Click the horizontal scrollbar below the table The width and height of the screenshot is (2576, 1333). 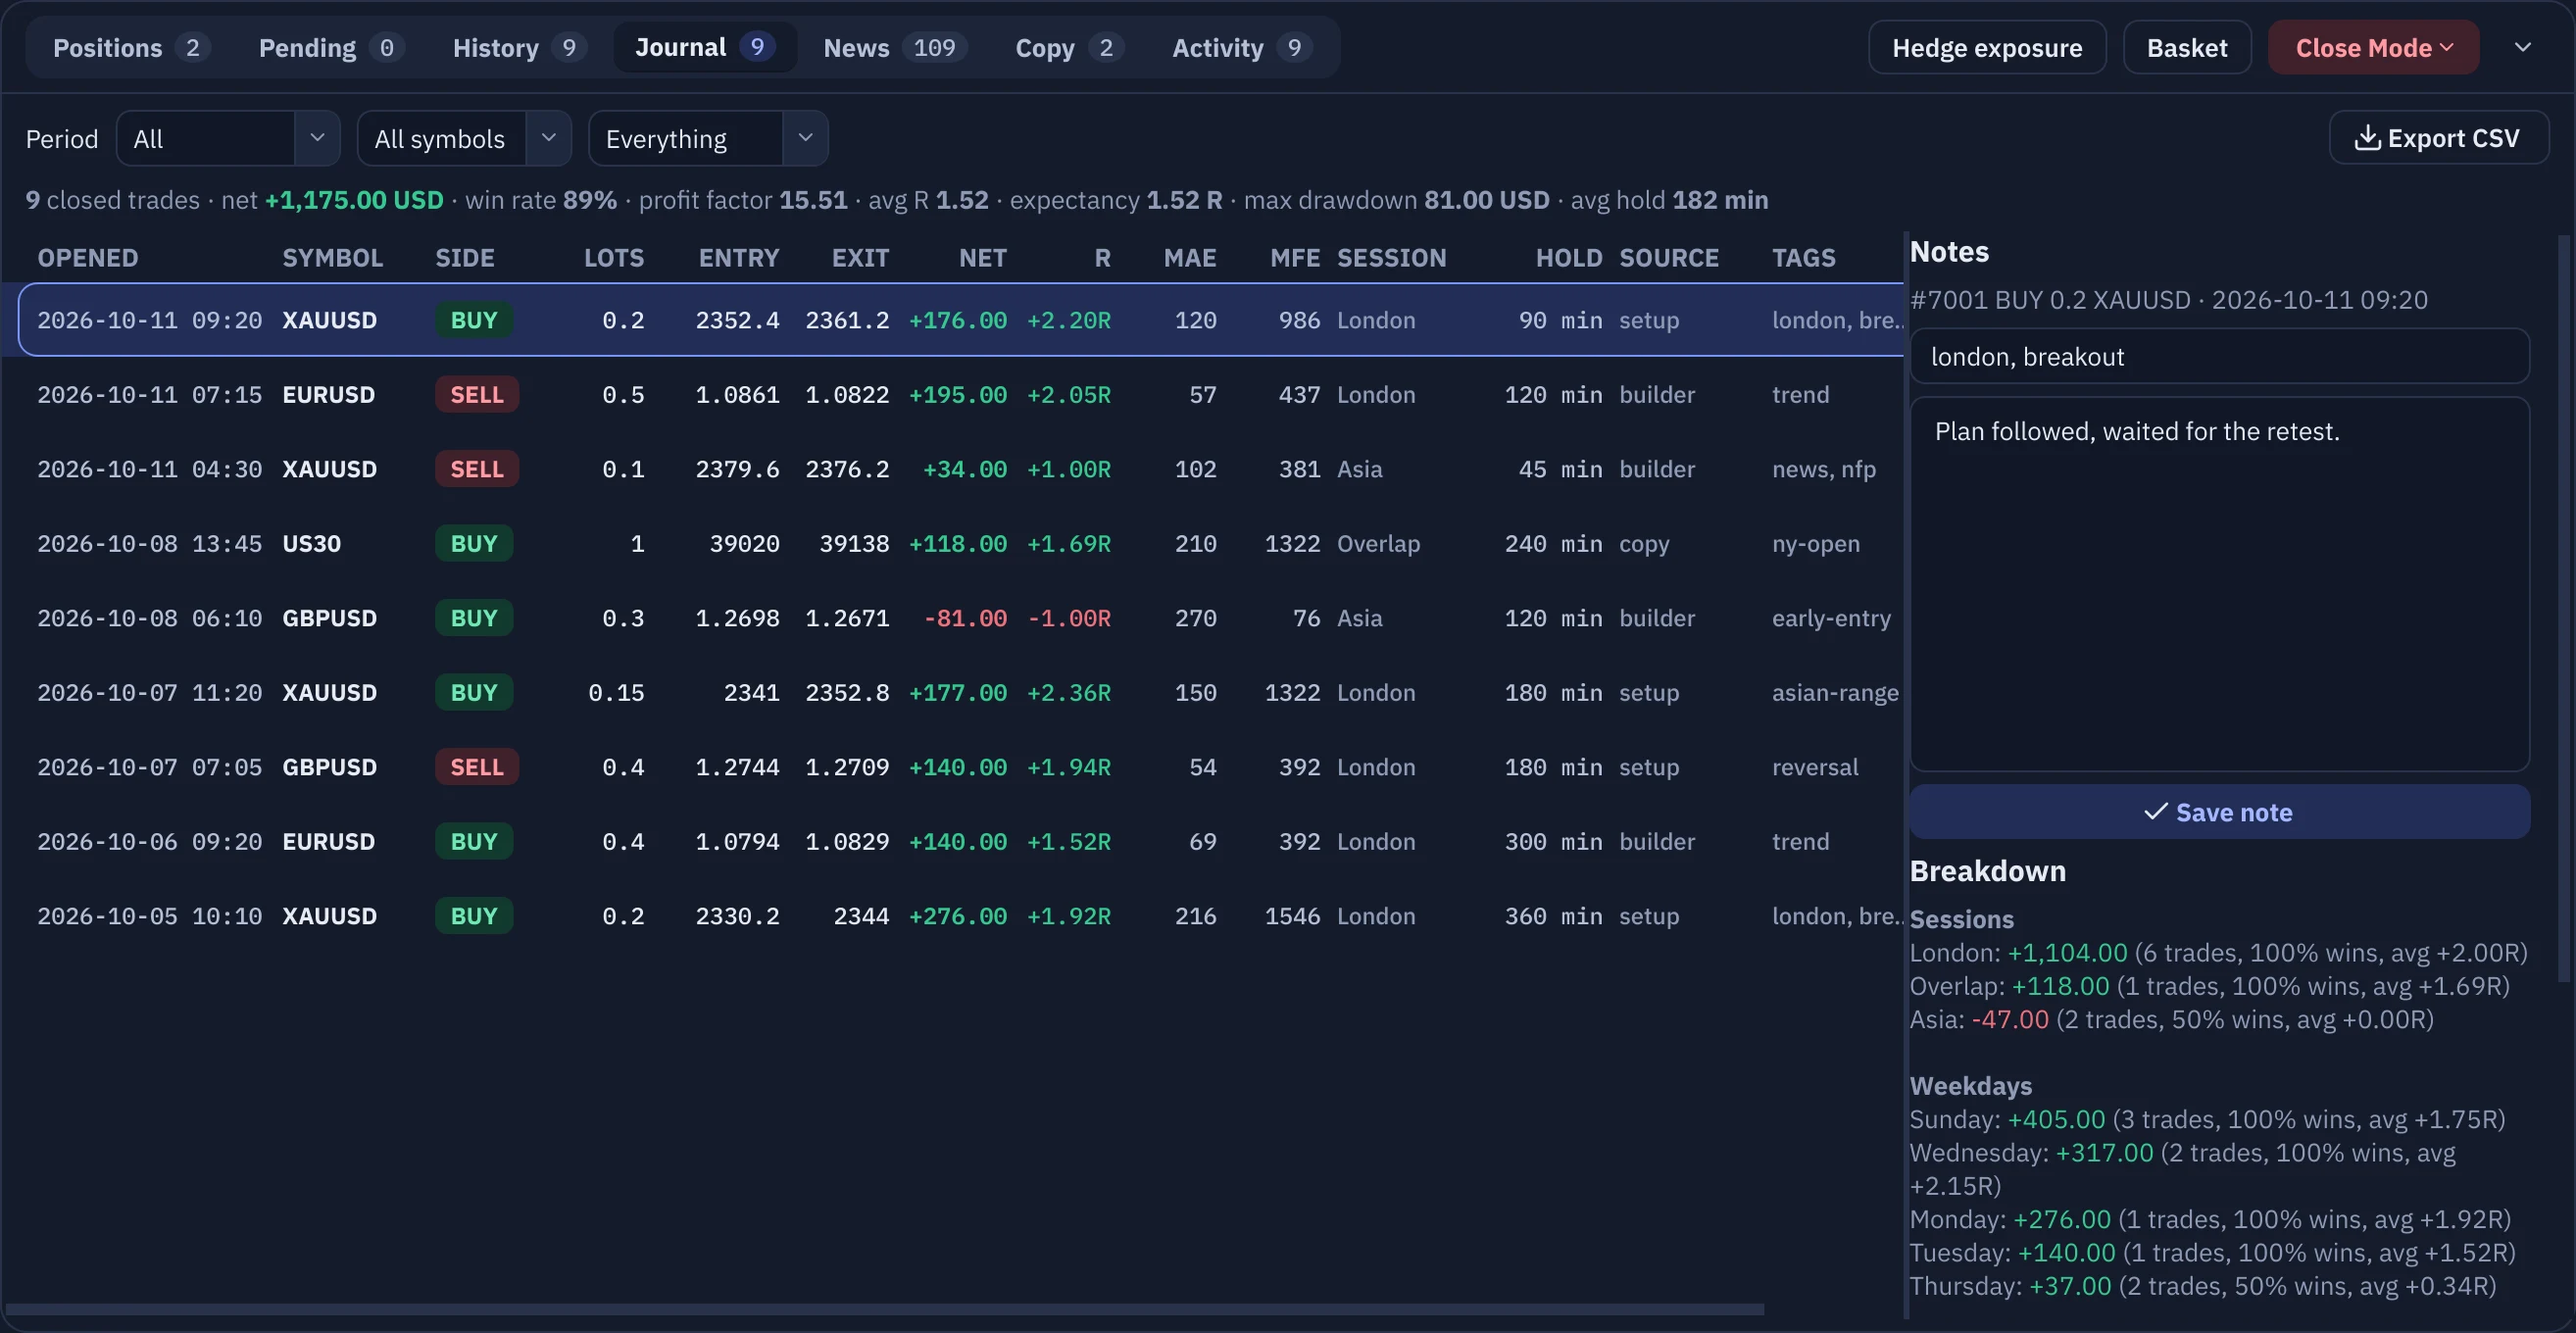coord(884,1309)
